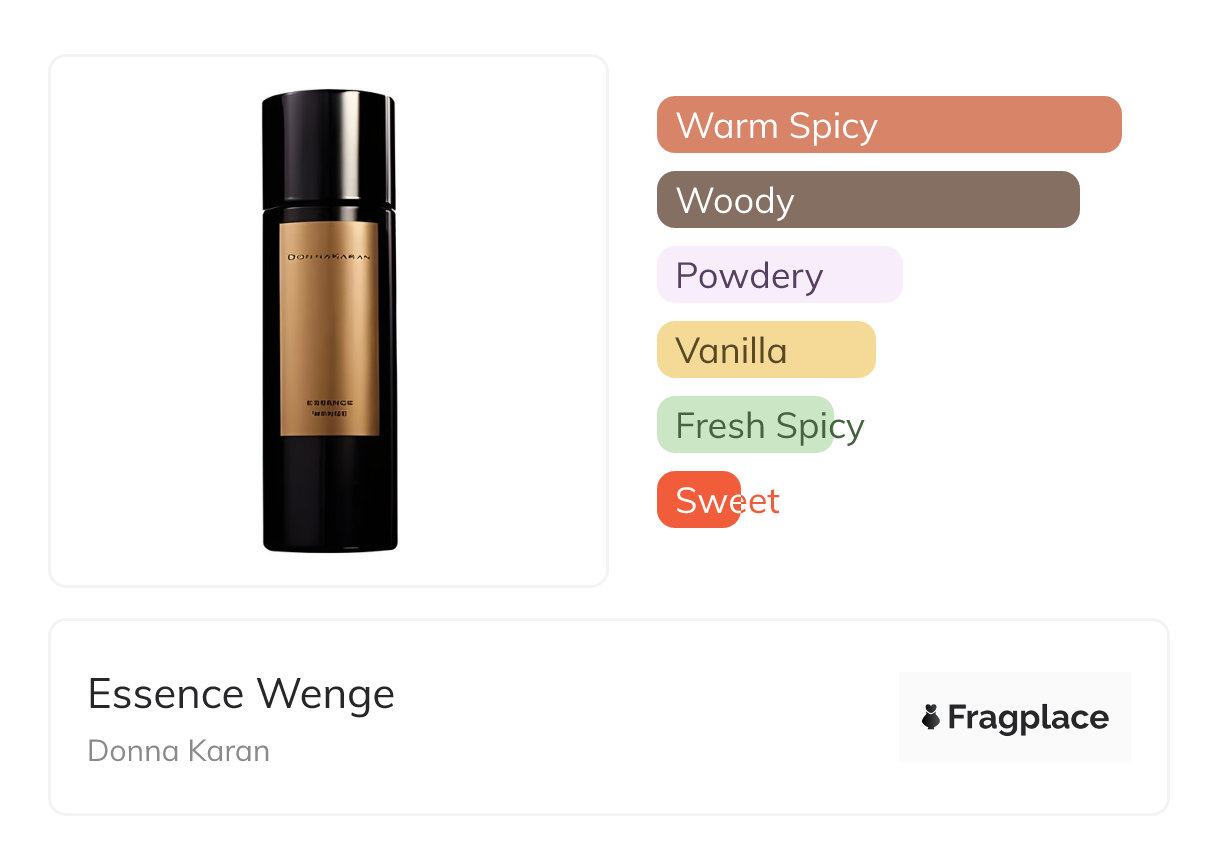Click the Fresh Spicy text overflowing its bar

point(850,427)
